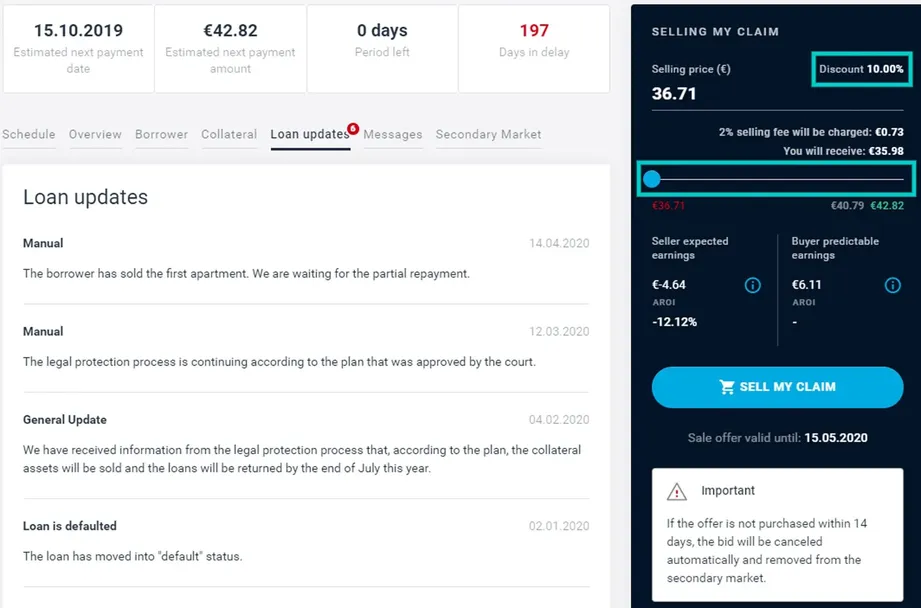Click the SELL MY CLAIM button

tap(777, 387)
